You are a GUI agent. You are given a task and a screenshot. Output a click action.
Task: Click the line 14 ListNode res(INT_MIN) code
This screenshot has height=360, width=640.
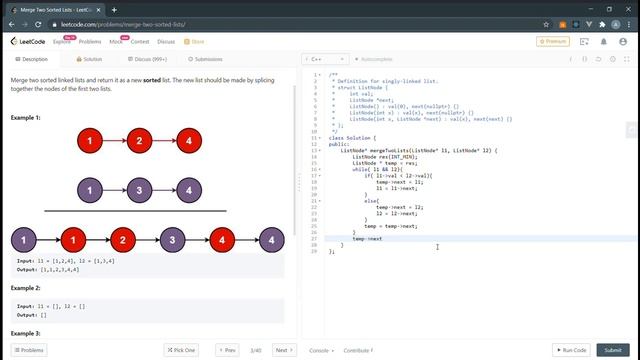click(385, 157)
